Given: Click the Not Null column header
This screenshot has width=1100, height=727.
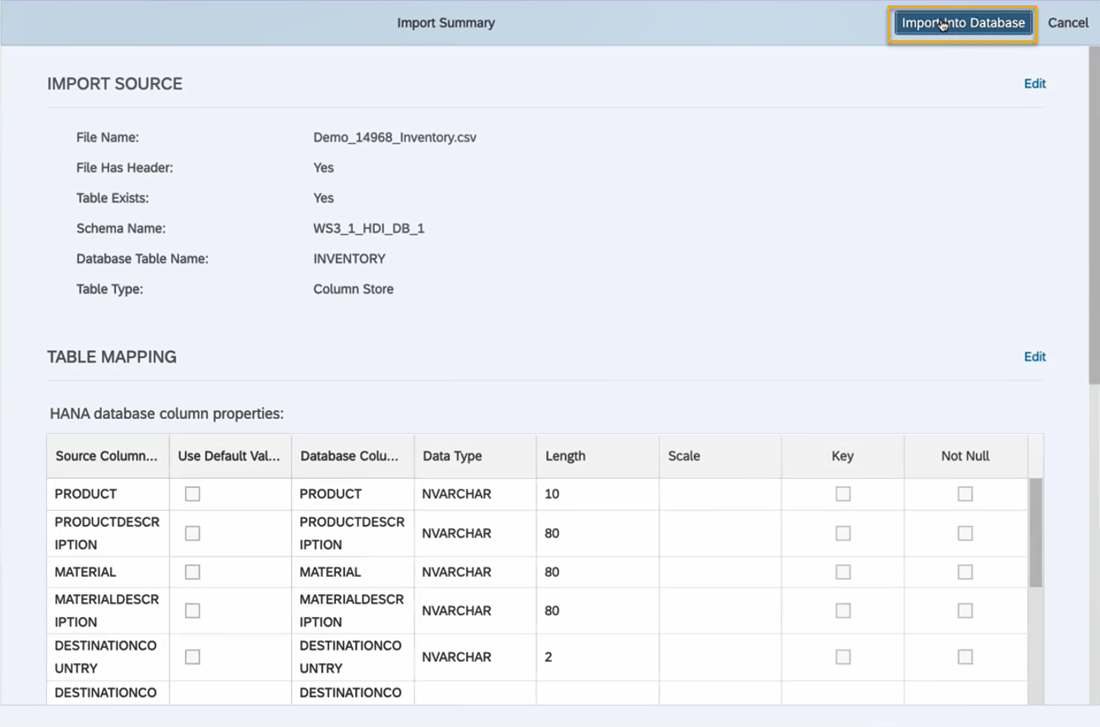Looking at the screenshot, I should [965, 456].
